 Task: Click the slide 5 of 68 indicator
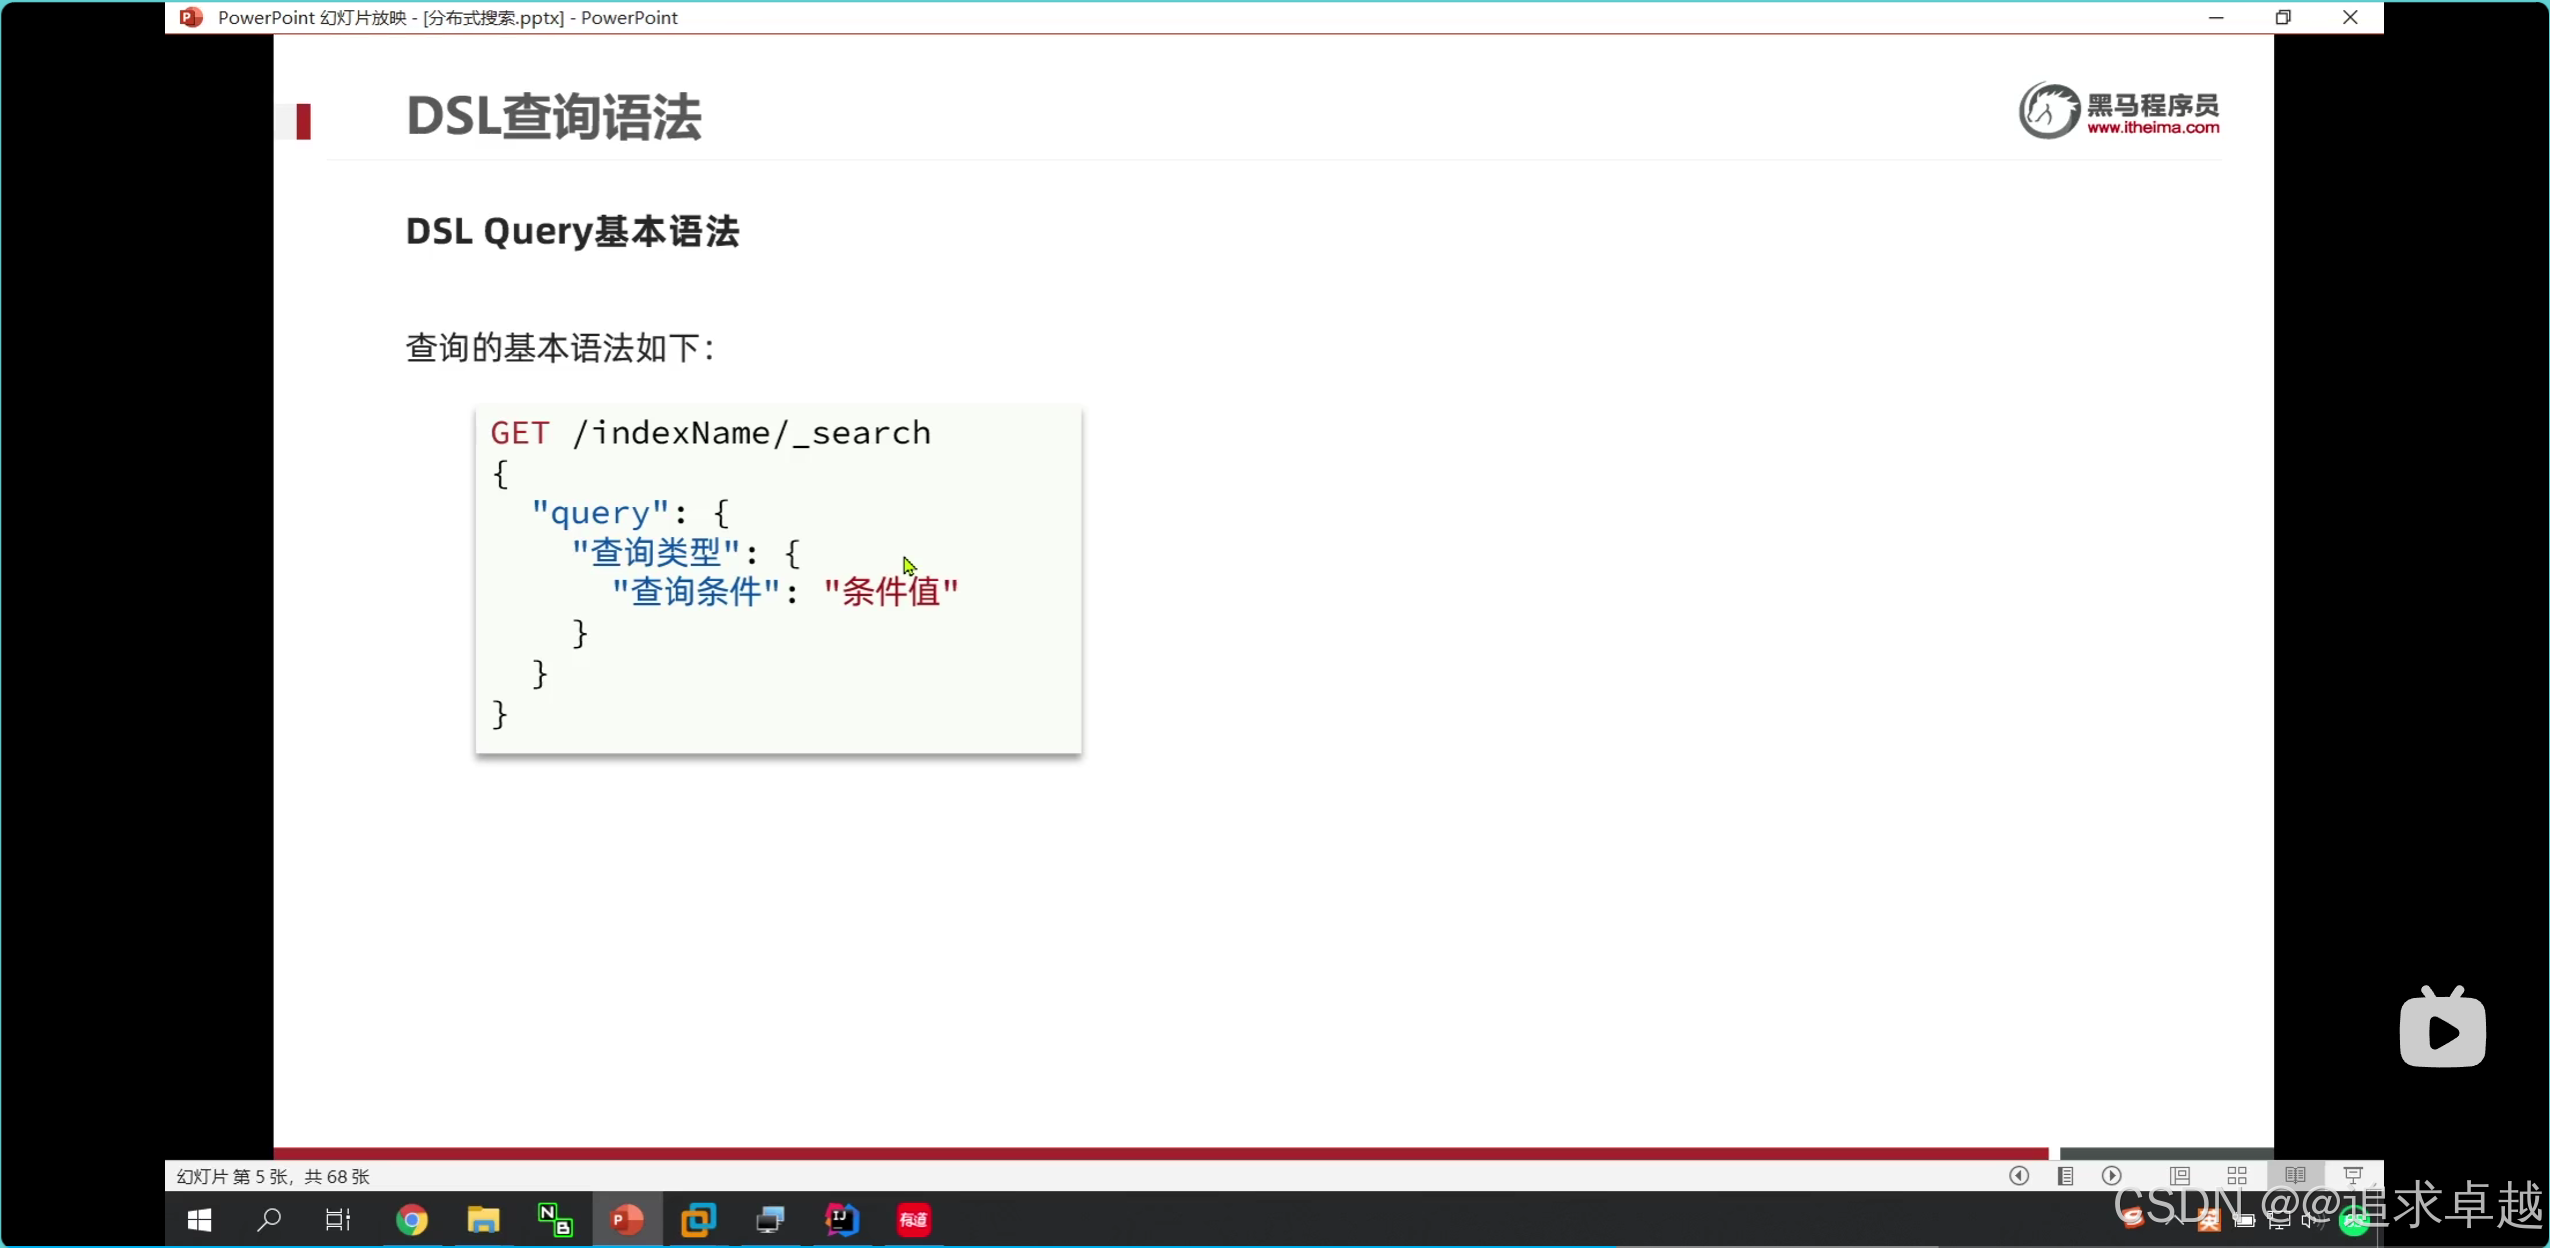click(x=273, y=1177)
